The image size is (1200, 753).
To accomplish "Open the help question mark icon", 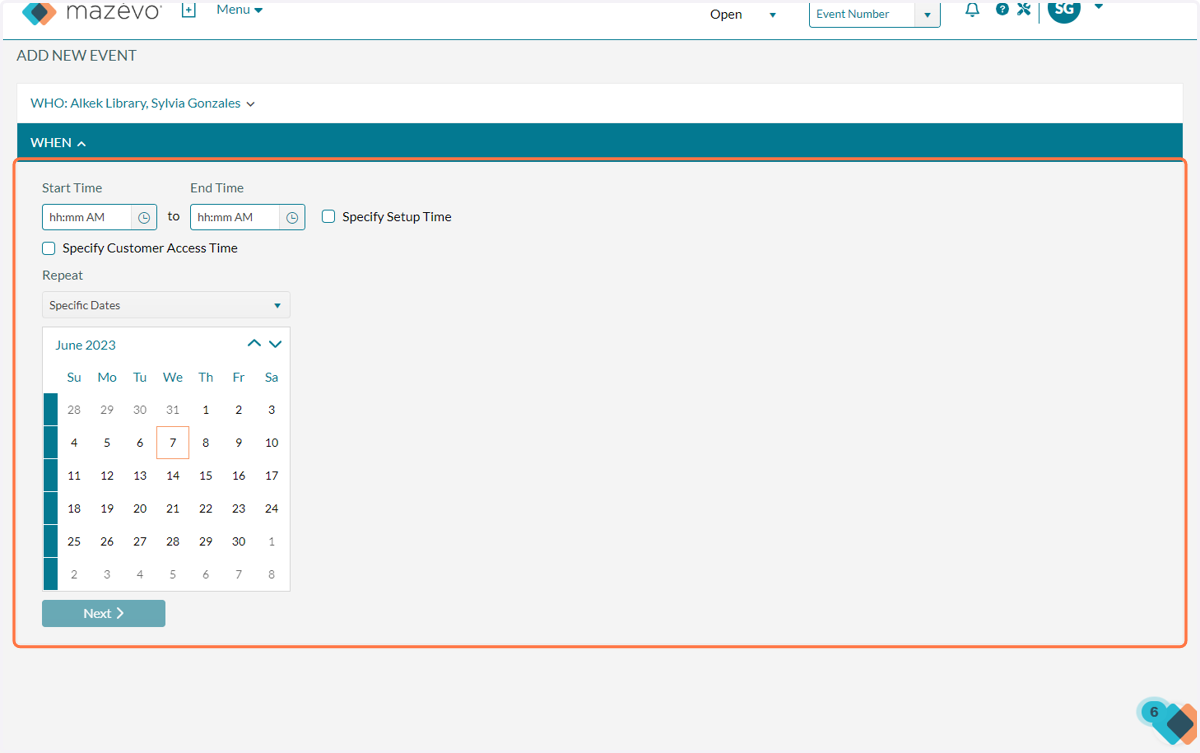I will 1002,10.
